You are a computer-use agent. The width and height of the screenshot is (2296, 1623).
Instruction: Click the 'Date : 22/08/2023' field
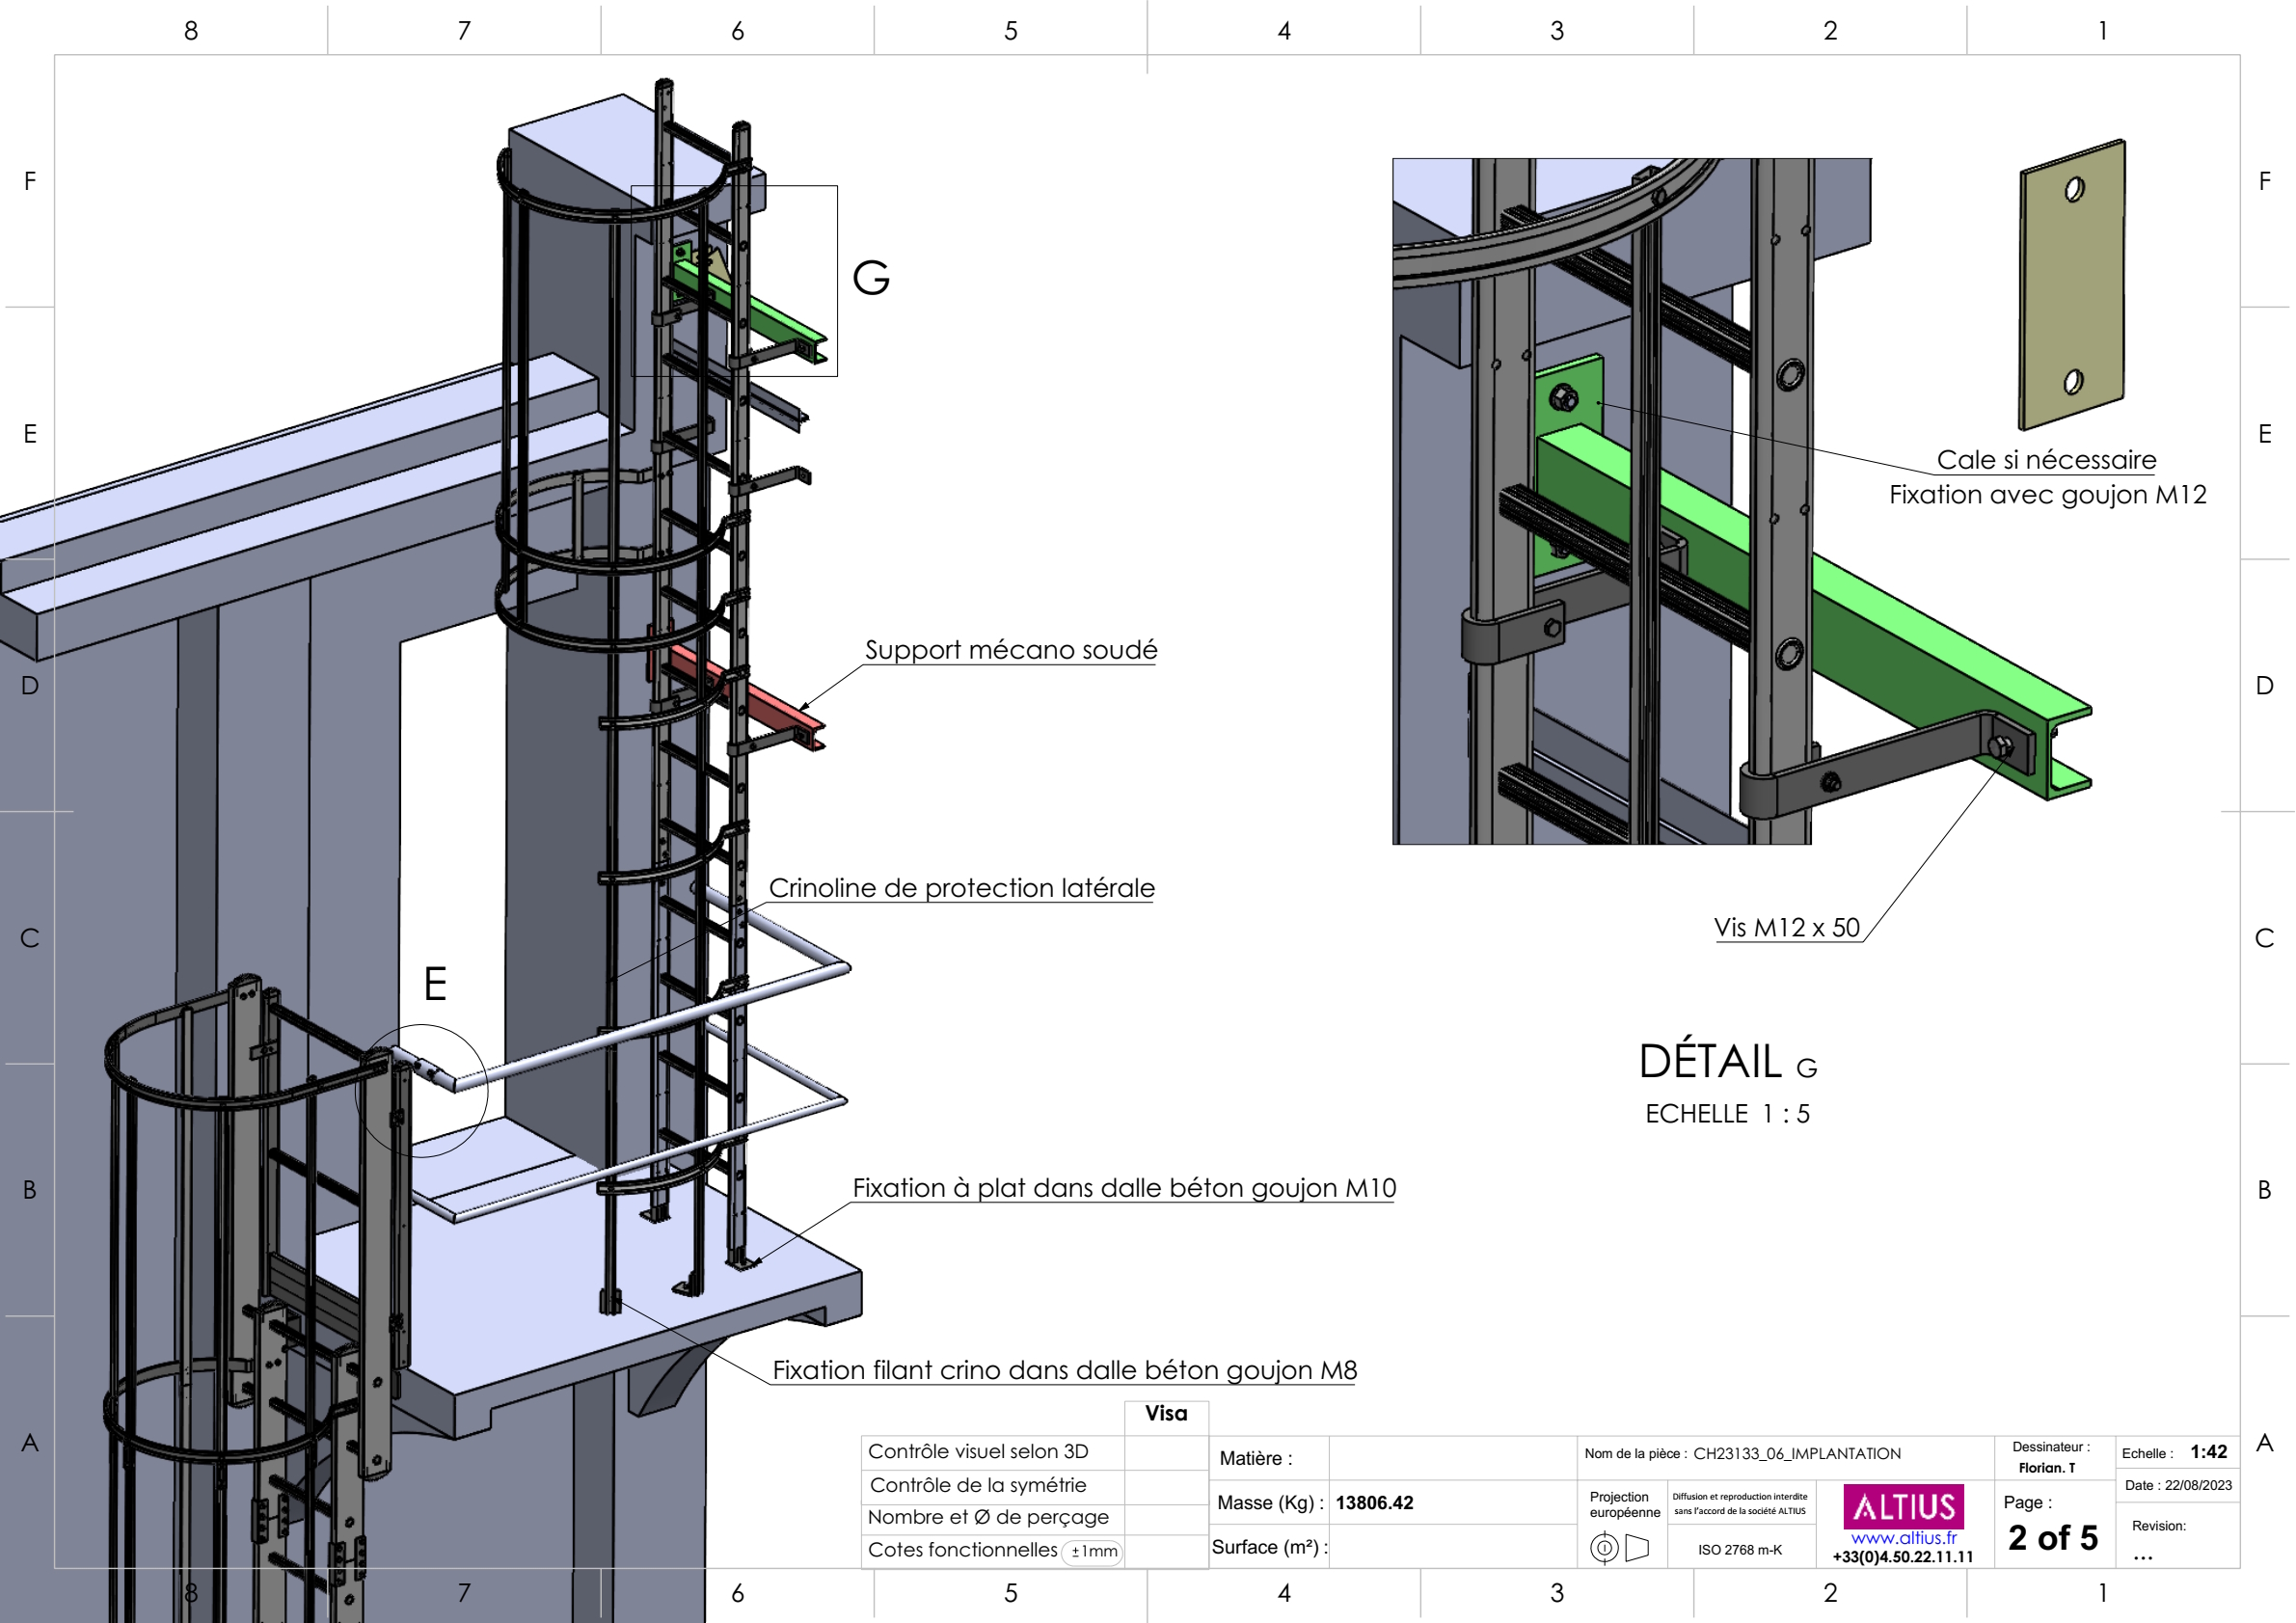pos(2178,1486)
